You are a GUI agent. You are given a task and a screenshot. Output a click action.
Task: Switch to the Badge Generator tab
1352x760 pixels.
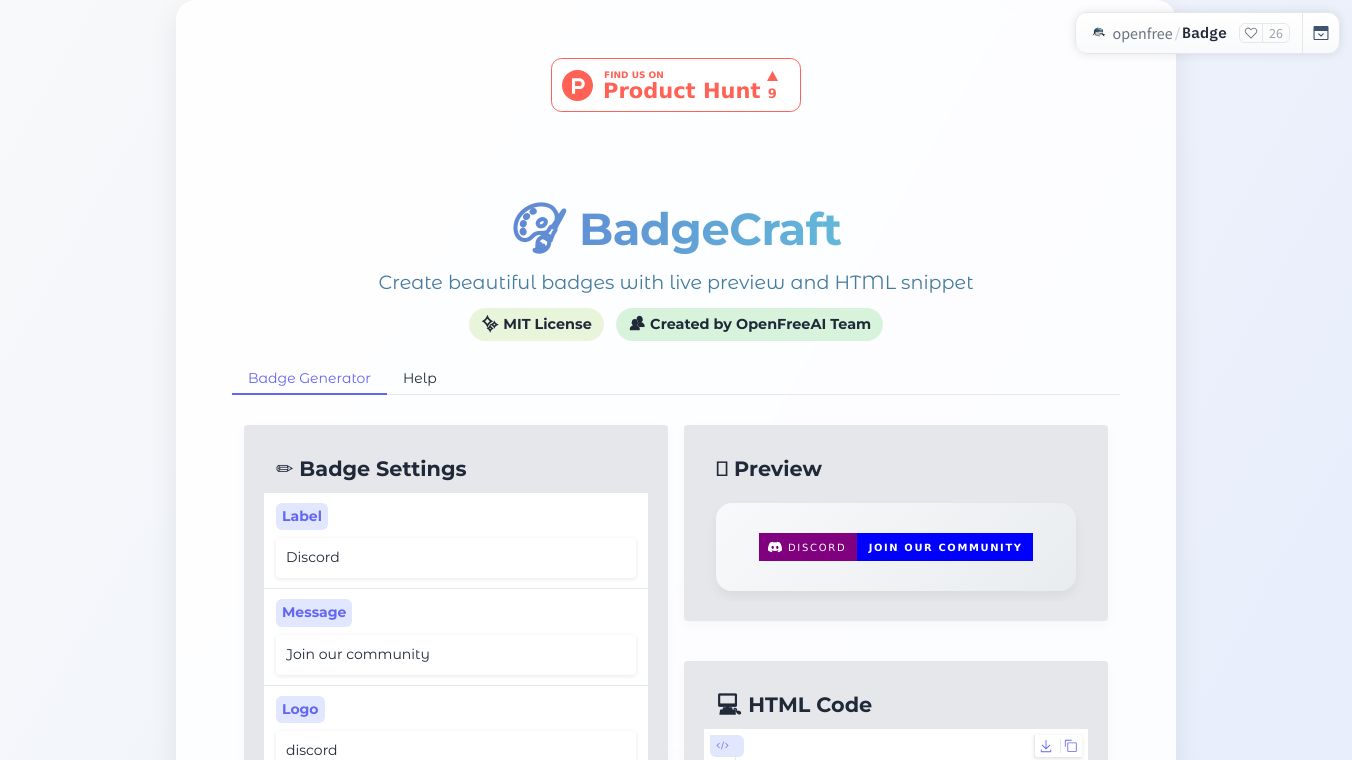pyautogui.click(x=309, y=378)
